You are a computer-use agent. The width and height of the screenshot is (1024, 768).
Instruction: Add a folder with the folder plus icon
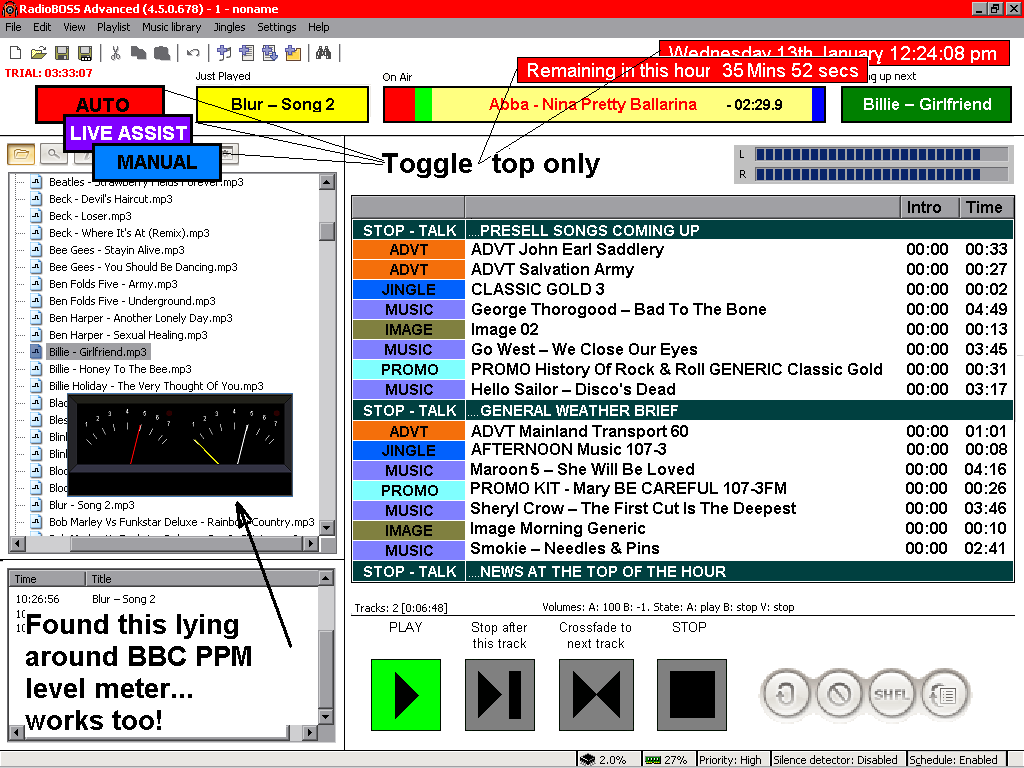293,53
